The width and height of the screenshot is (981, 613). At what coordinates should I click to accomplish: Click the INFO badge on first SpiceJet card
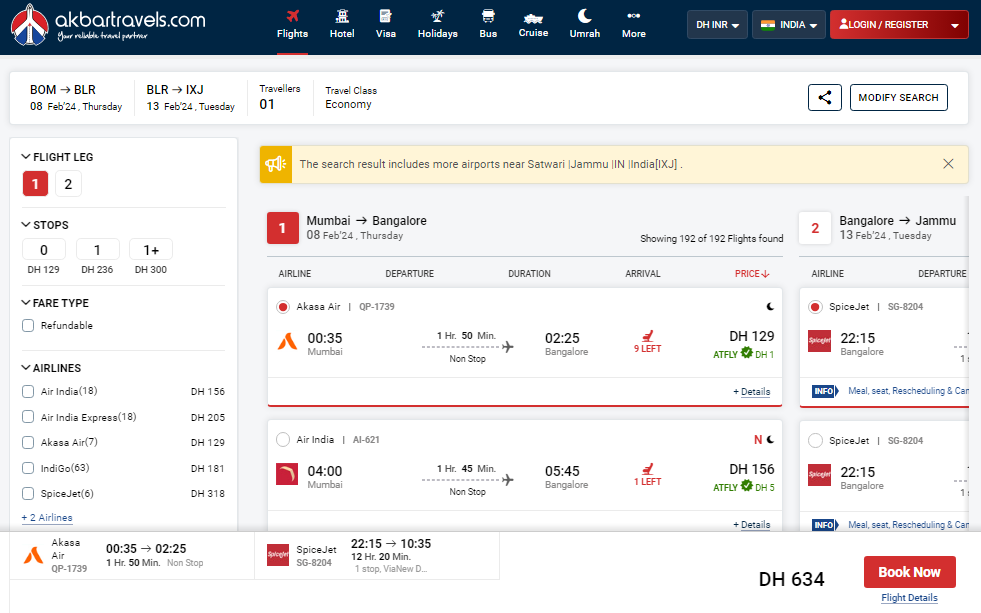pyautogui.click(x=825, y=391)
